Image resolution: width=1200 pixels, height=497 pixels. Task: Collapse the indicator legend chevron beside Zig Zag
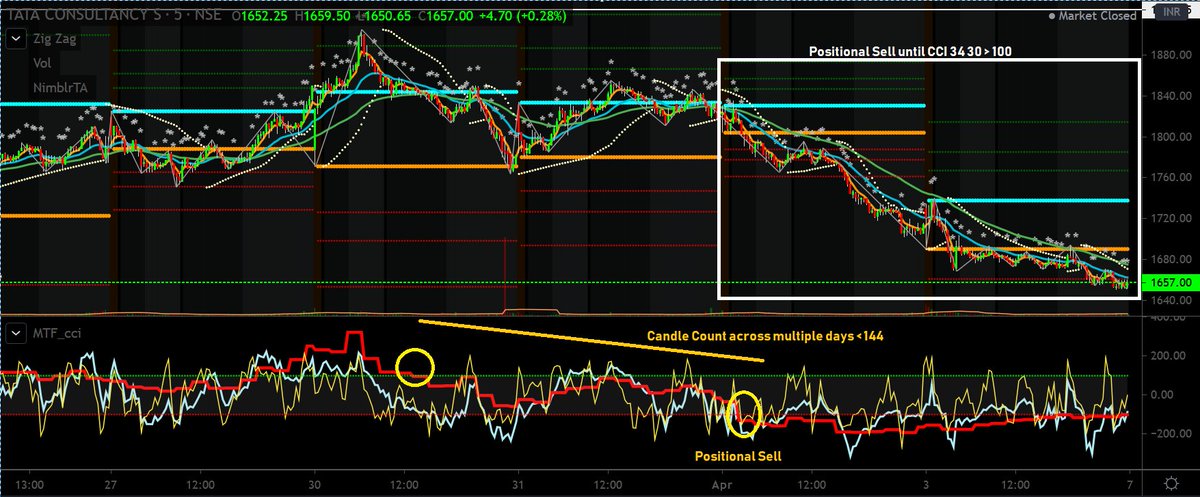(15, 41)
